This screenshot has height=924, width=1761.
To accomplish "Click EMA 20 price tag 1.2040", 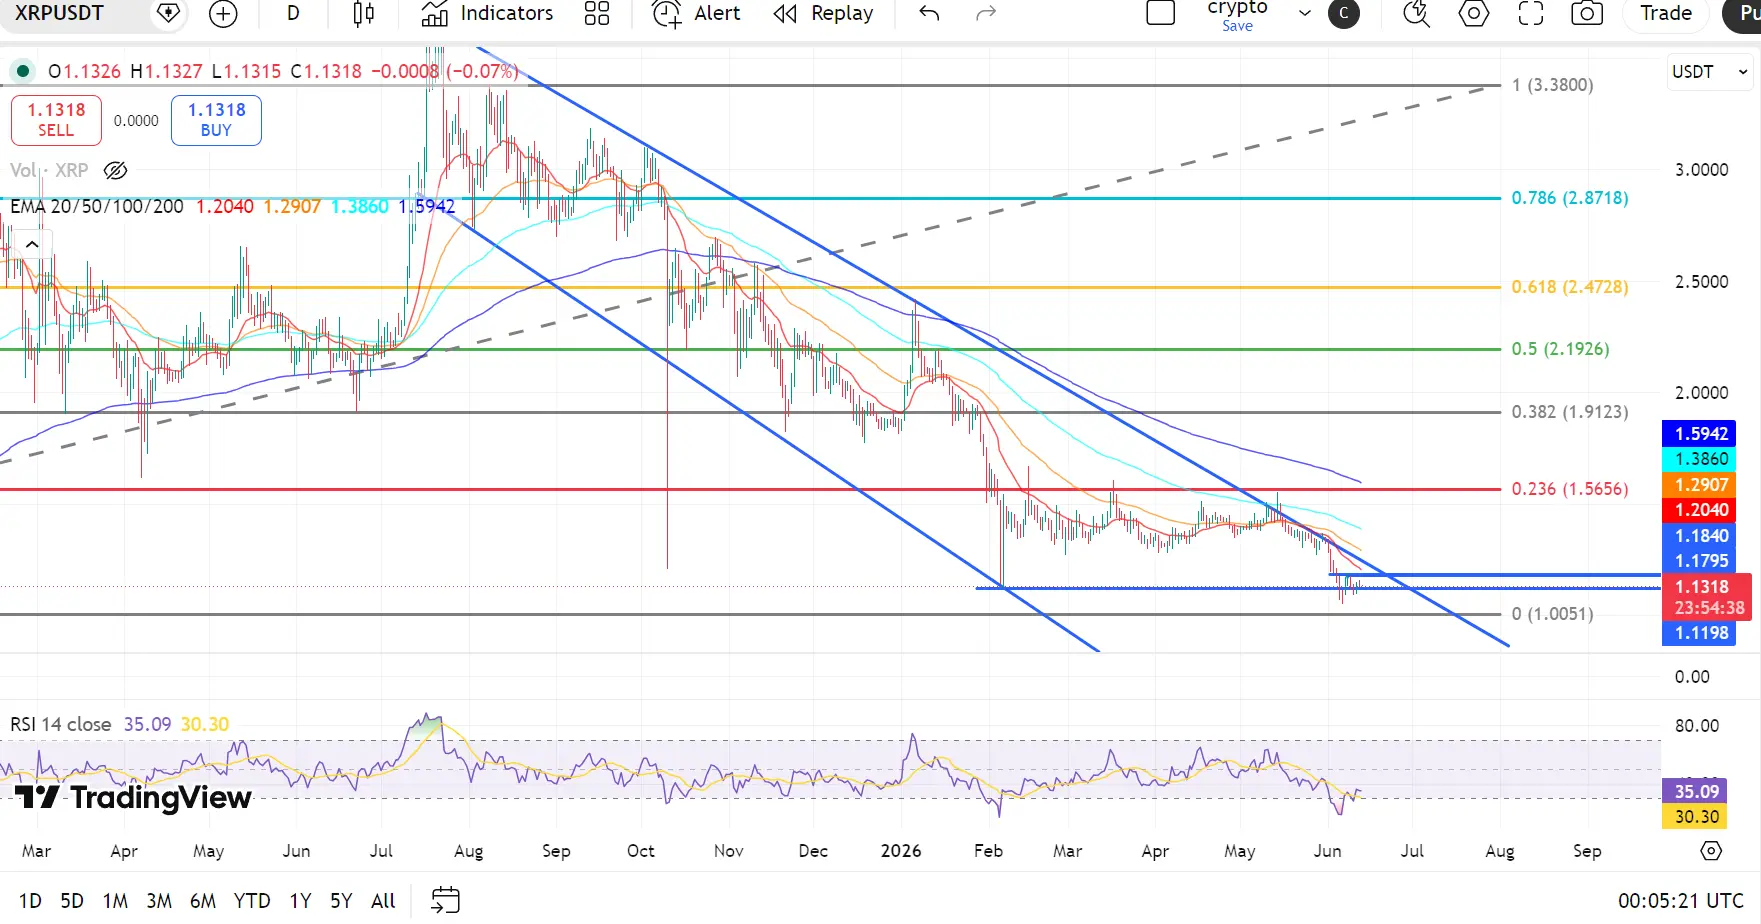I will coord(1698,510).
